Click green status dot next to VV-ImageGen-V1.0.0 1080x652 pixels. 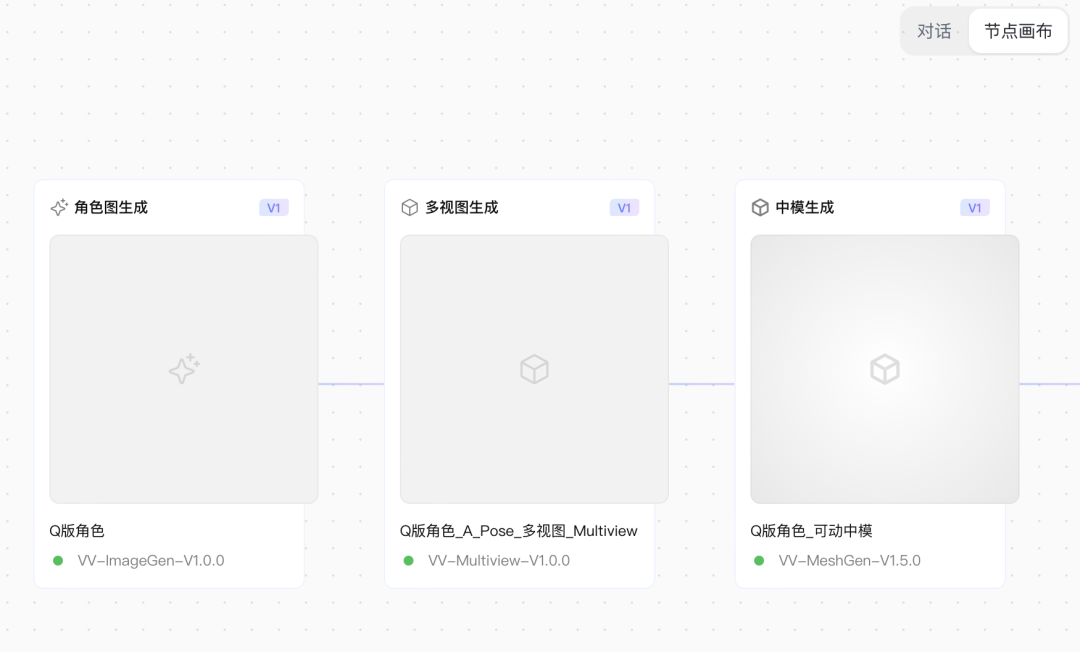pyautogui.click(x=59, y=560)
